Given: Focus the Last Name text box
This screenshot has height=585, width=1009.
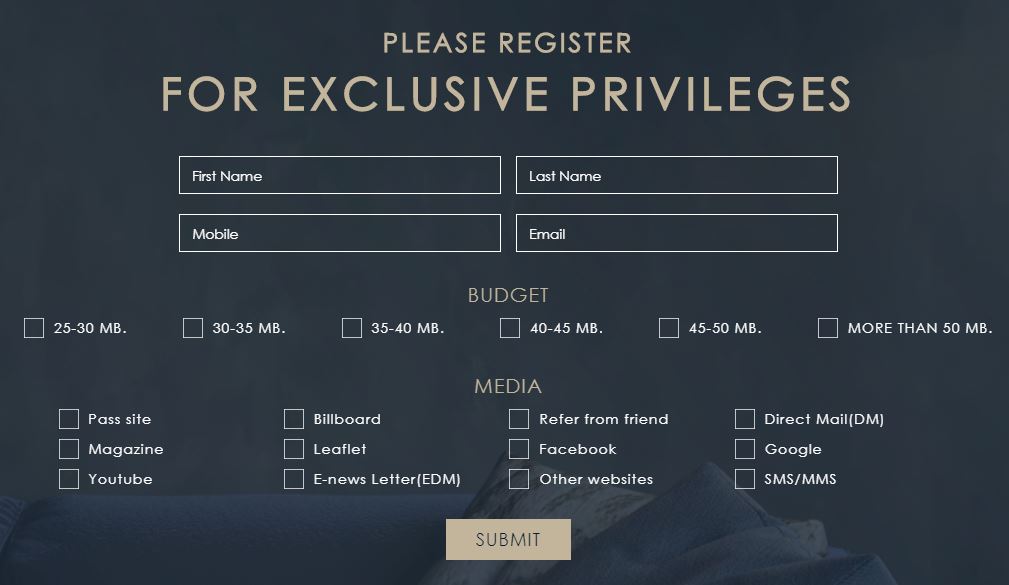Looking at the screenshot, I should coord(676,175).
